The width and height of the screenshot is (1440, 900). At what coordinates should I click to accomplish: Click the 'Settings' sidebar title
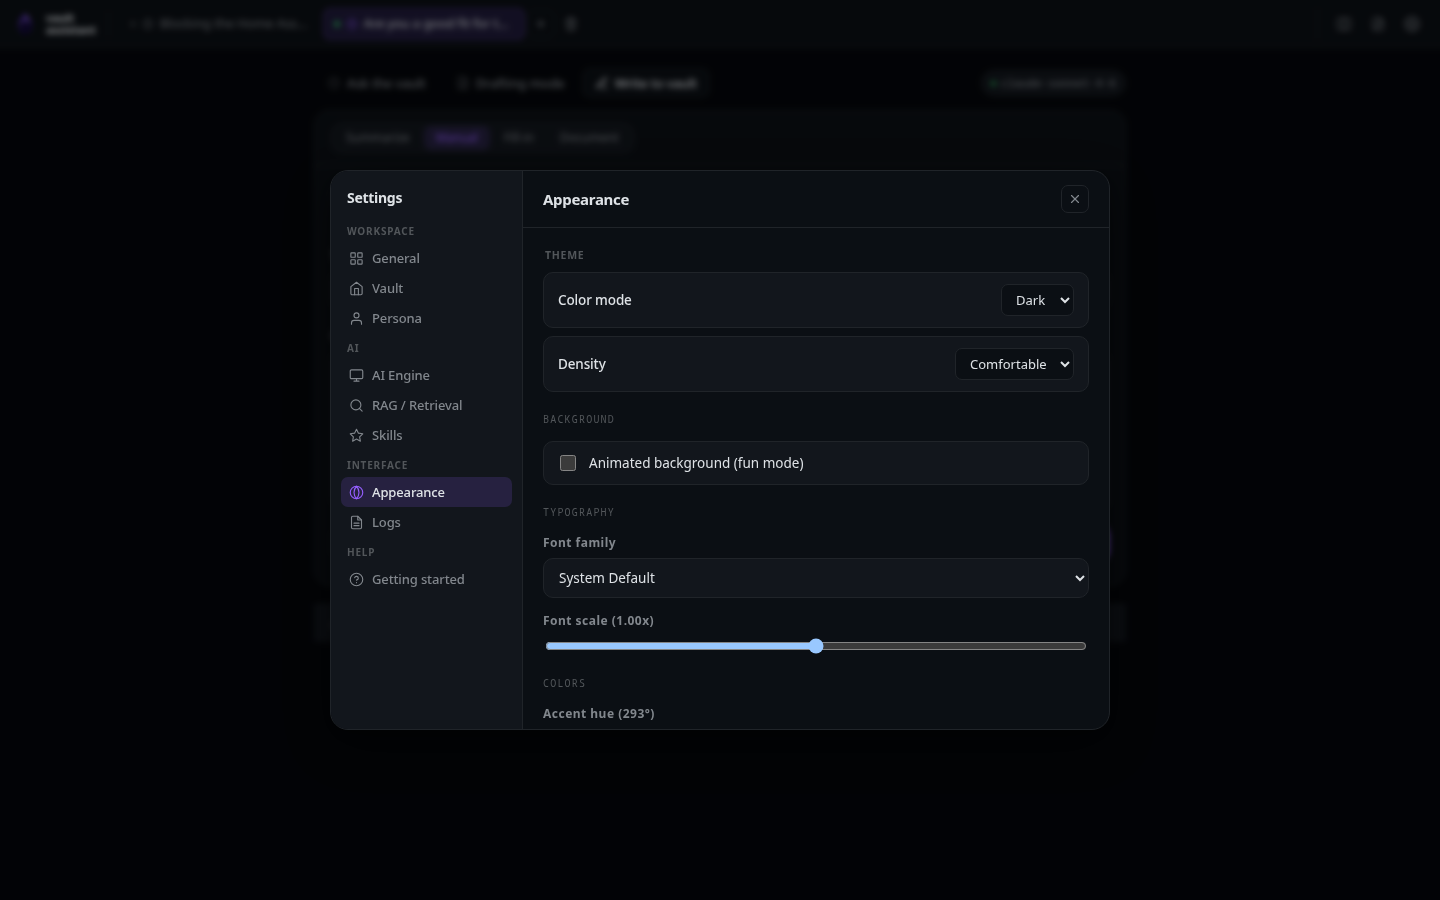375,198
